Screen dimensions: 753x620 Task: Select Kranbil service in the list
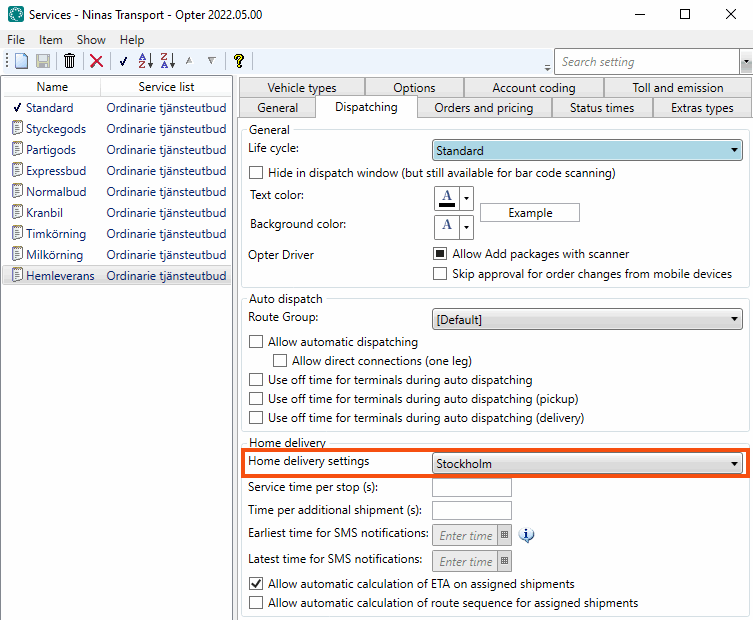(x=43, y=213)
